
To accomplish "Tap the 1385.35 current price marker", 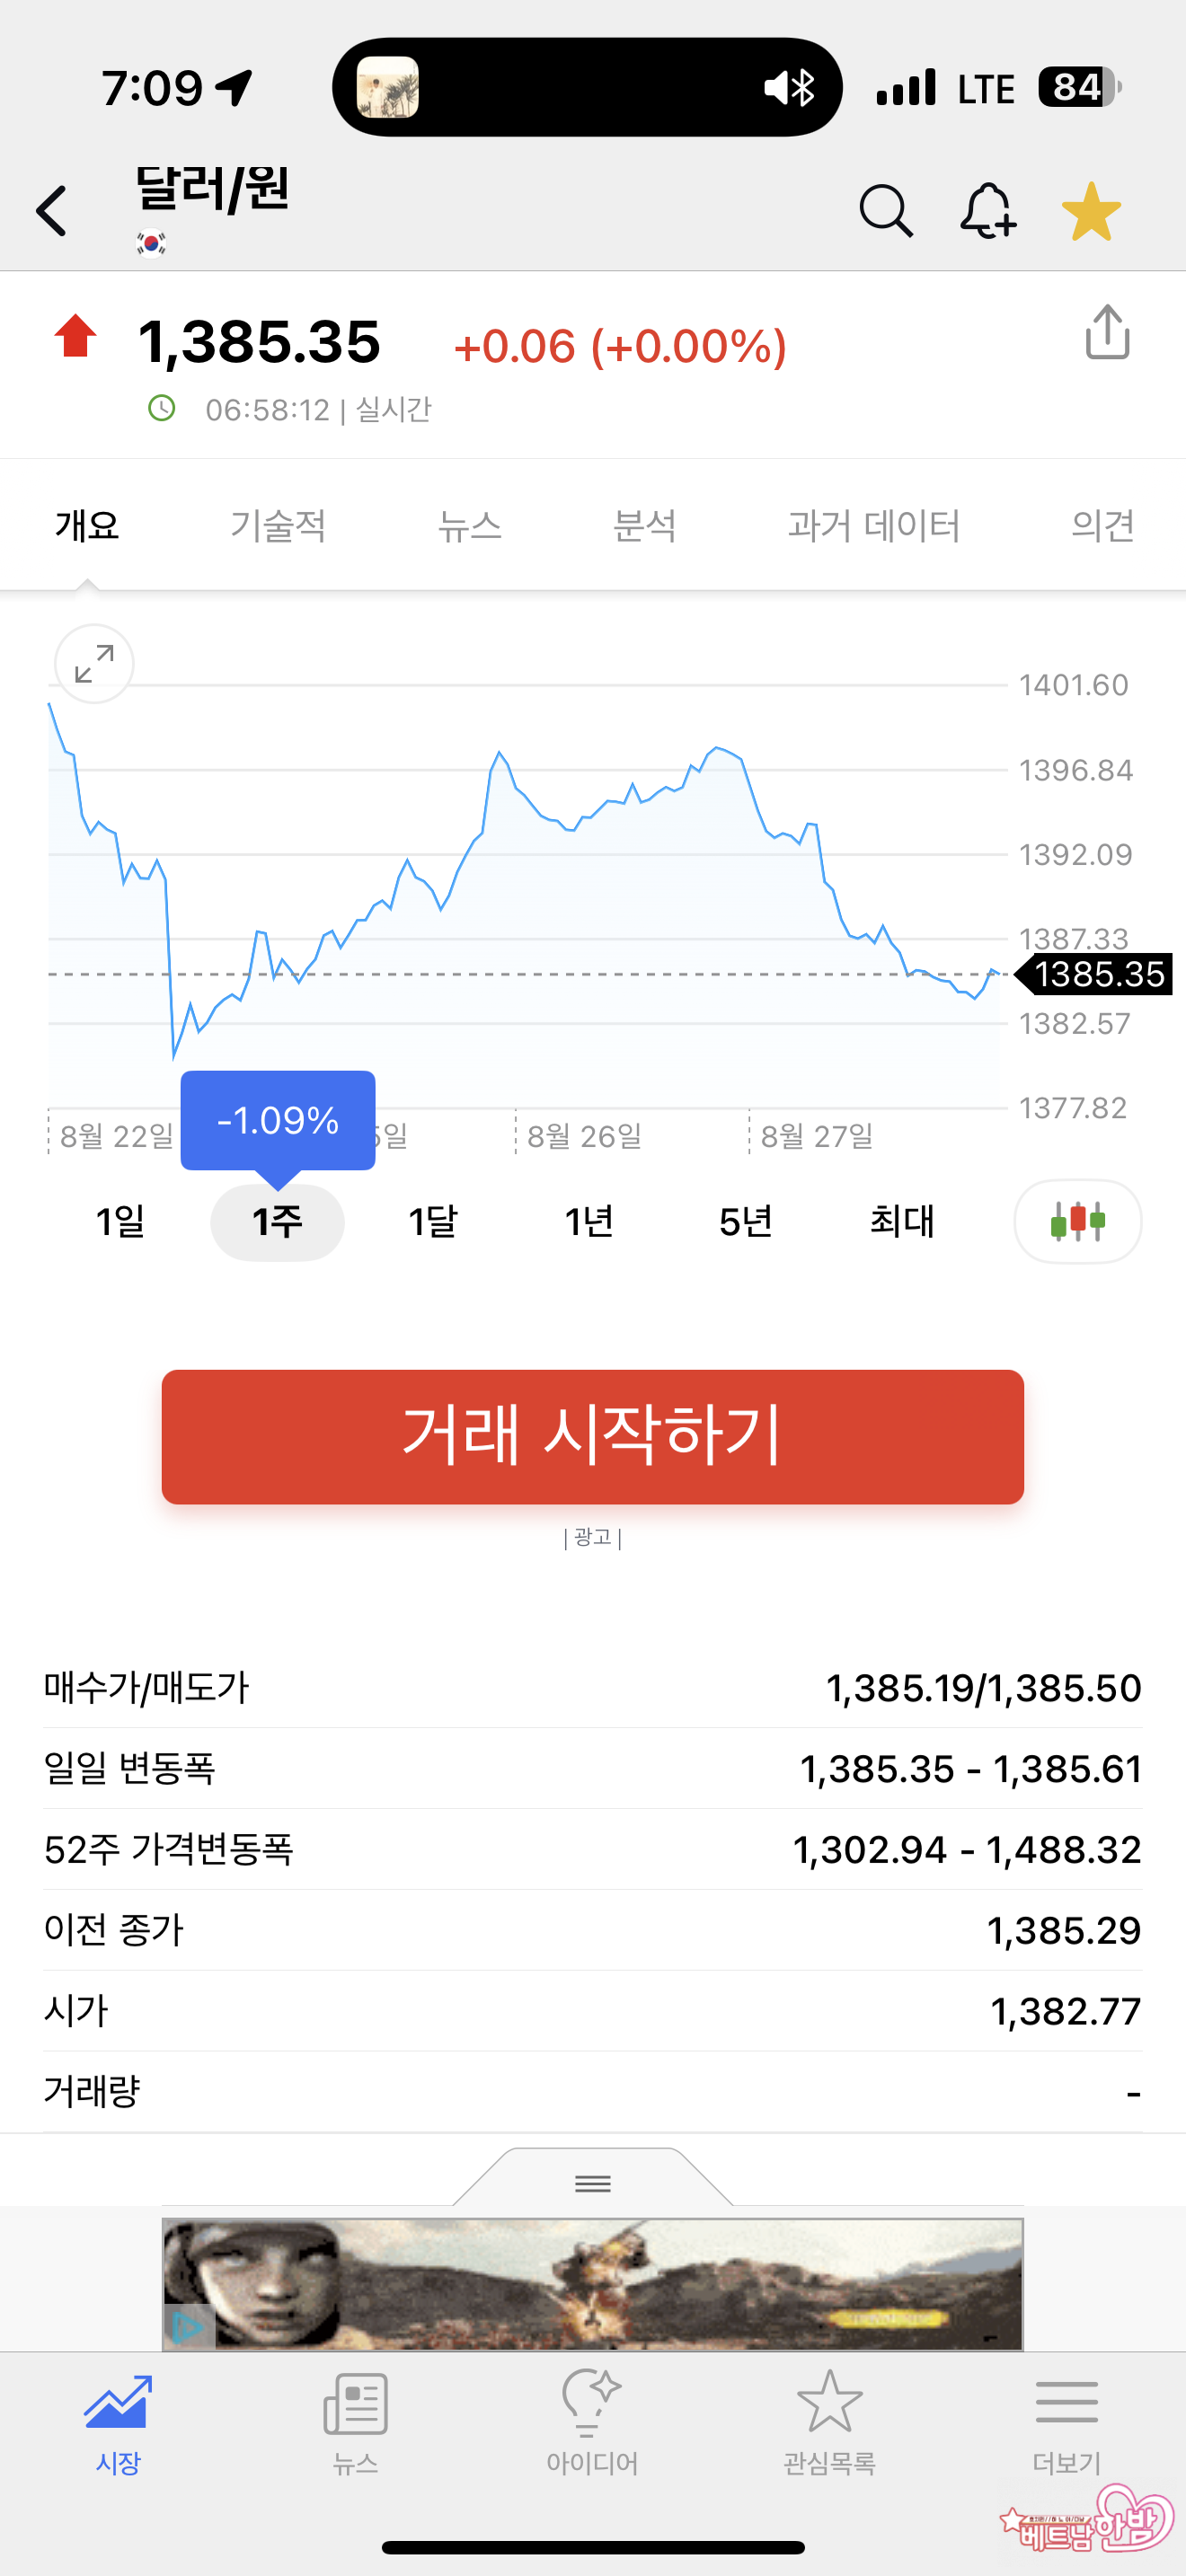I will pos(1098,974).
